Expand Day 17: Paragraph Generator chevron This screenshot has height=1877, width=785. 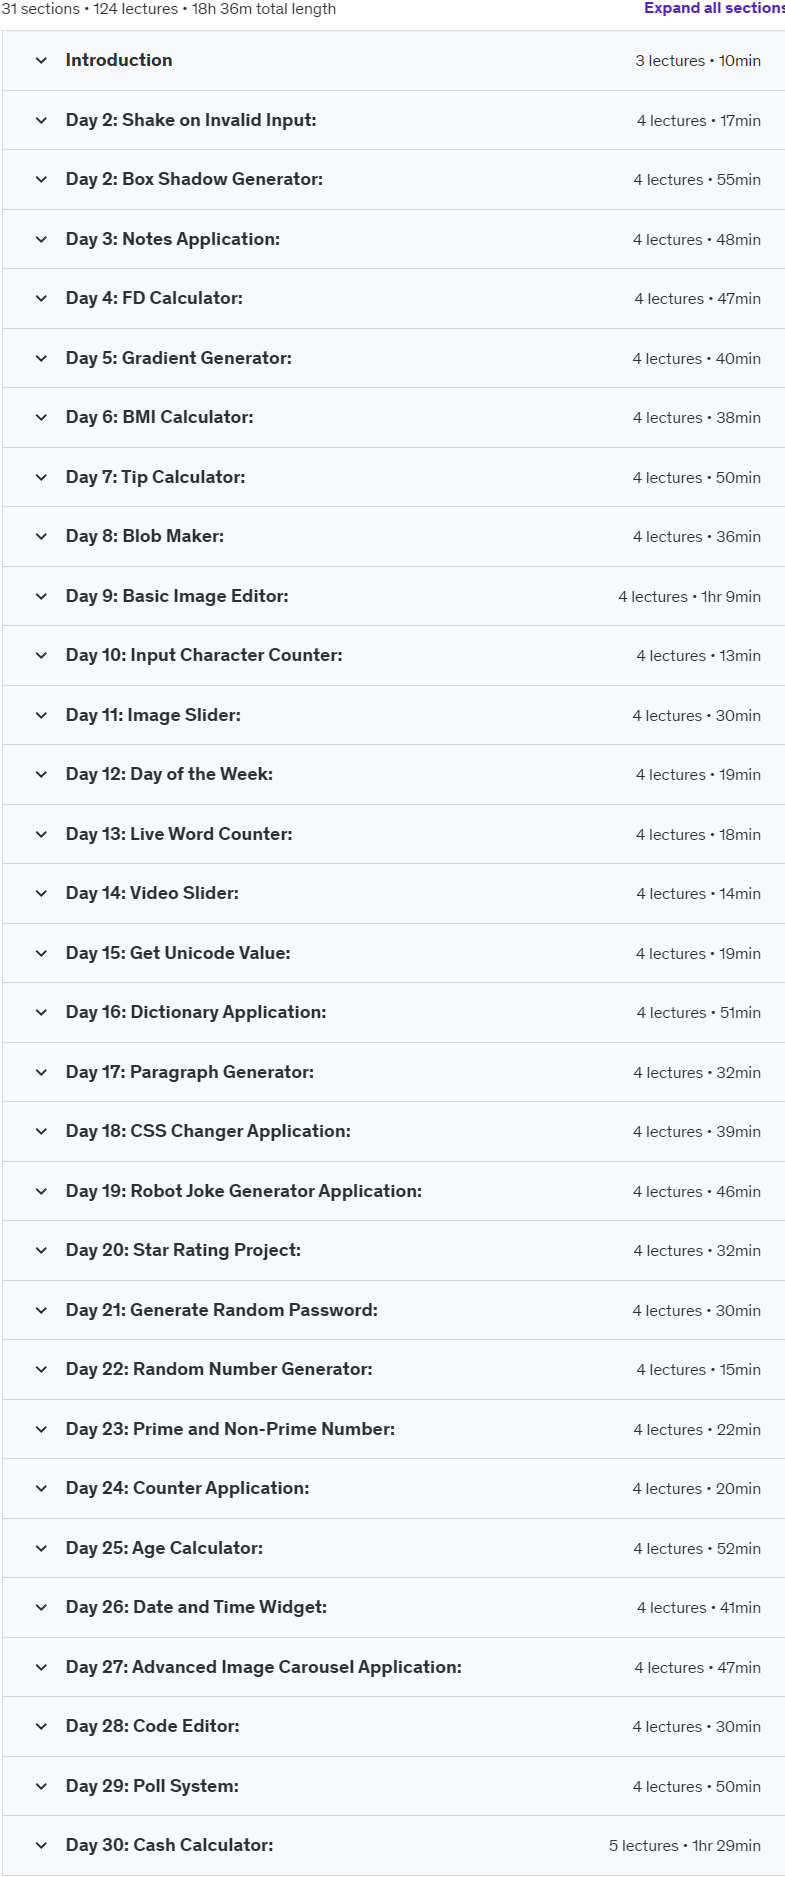coord(41,1072)
